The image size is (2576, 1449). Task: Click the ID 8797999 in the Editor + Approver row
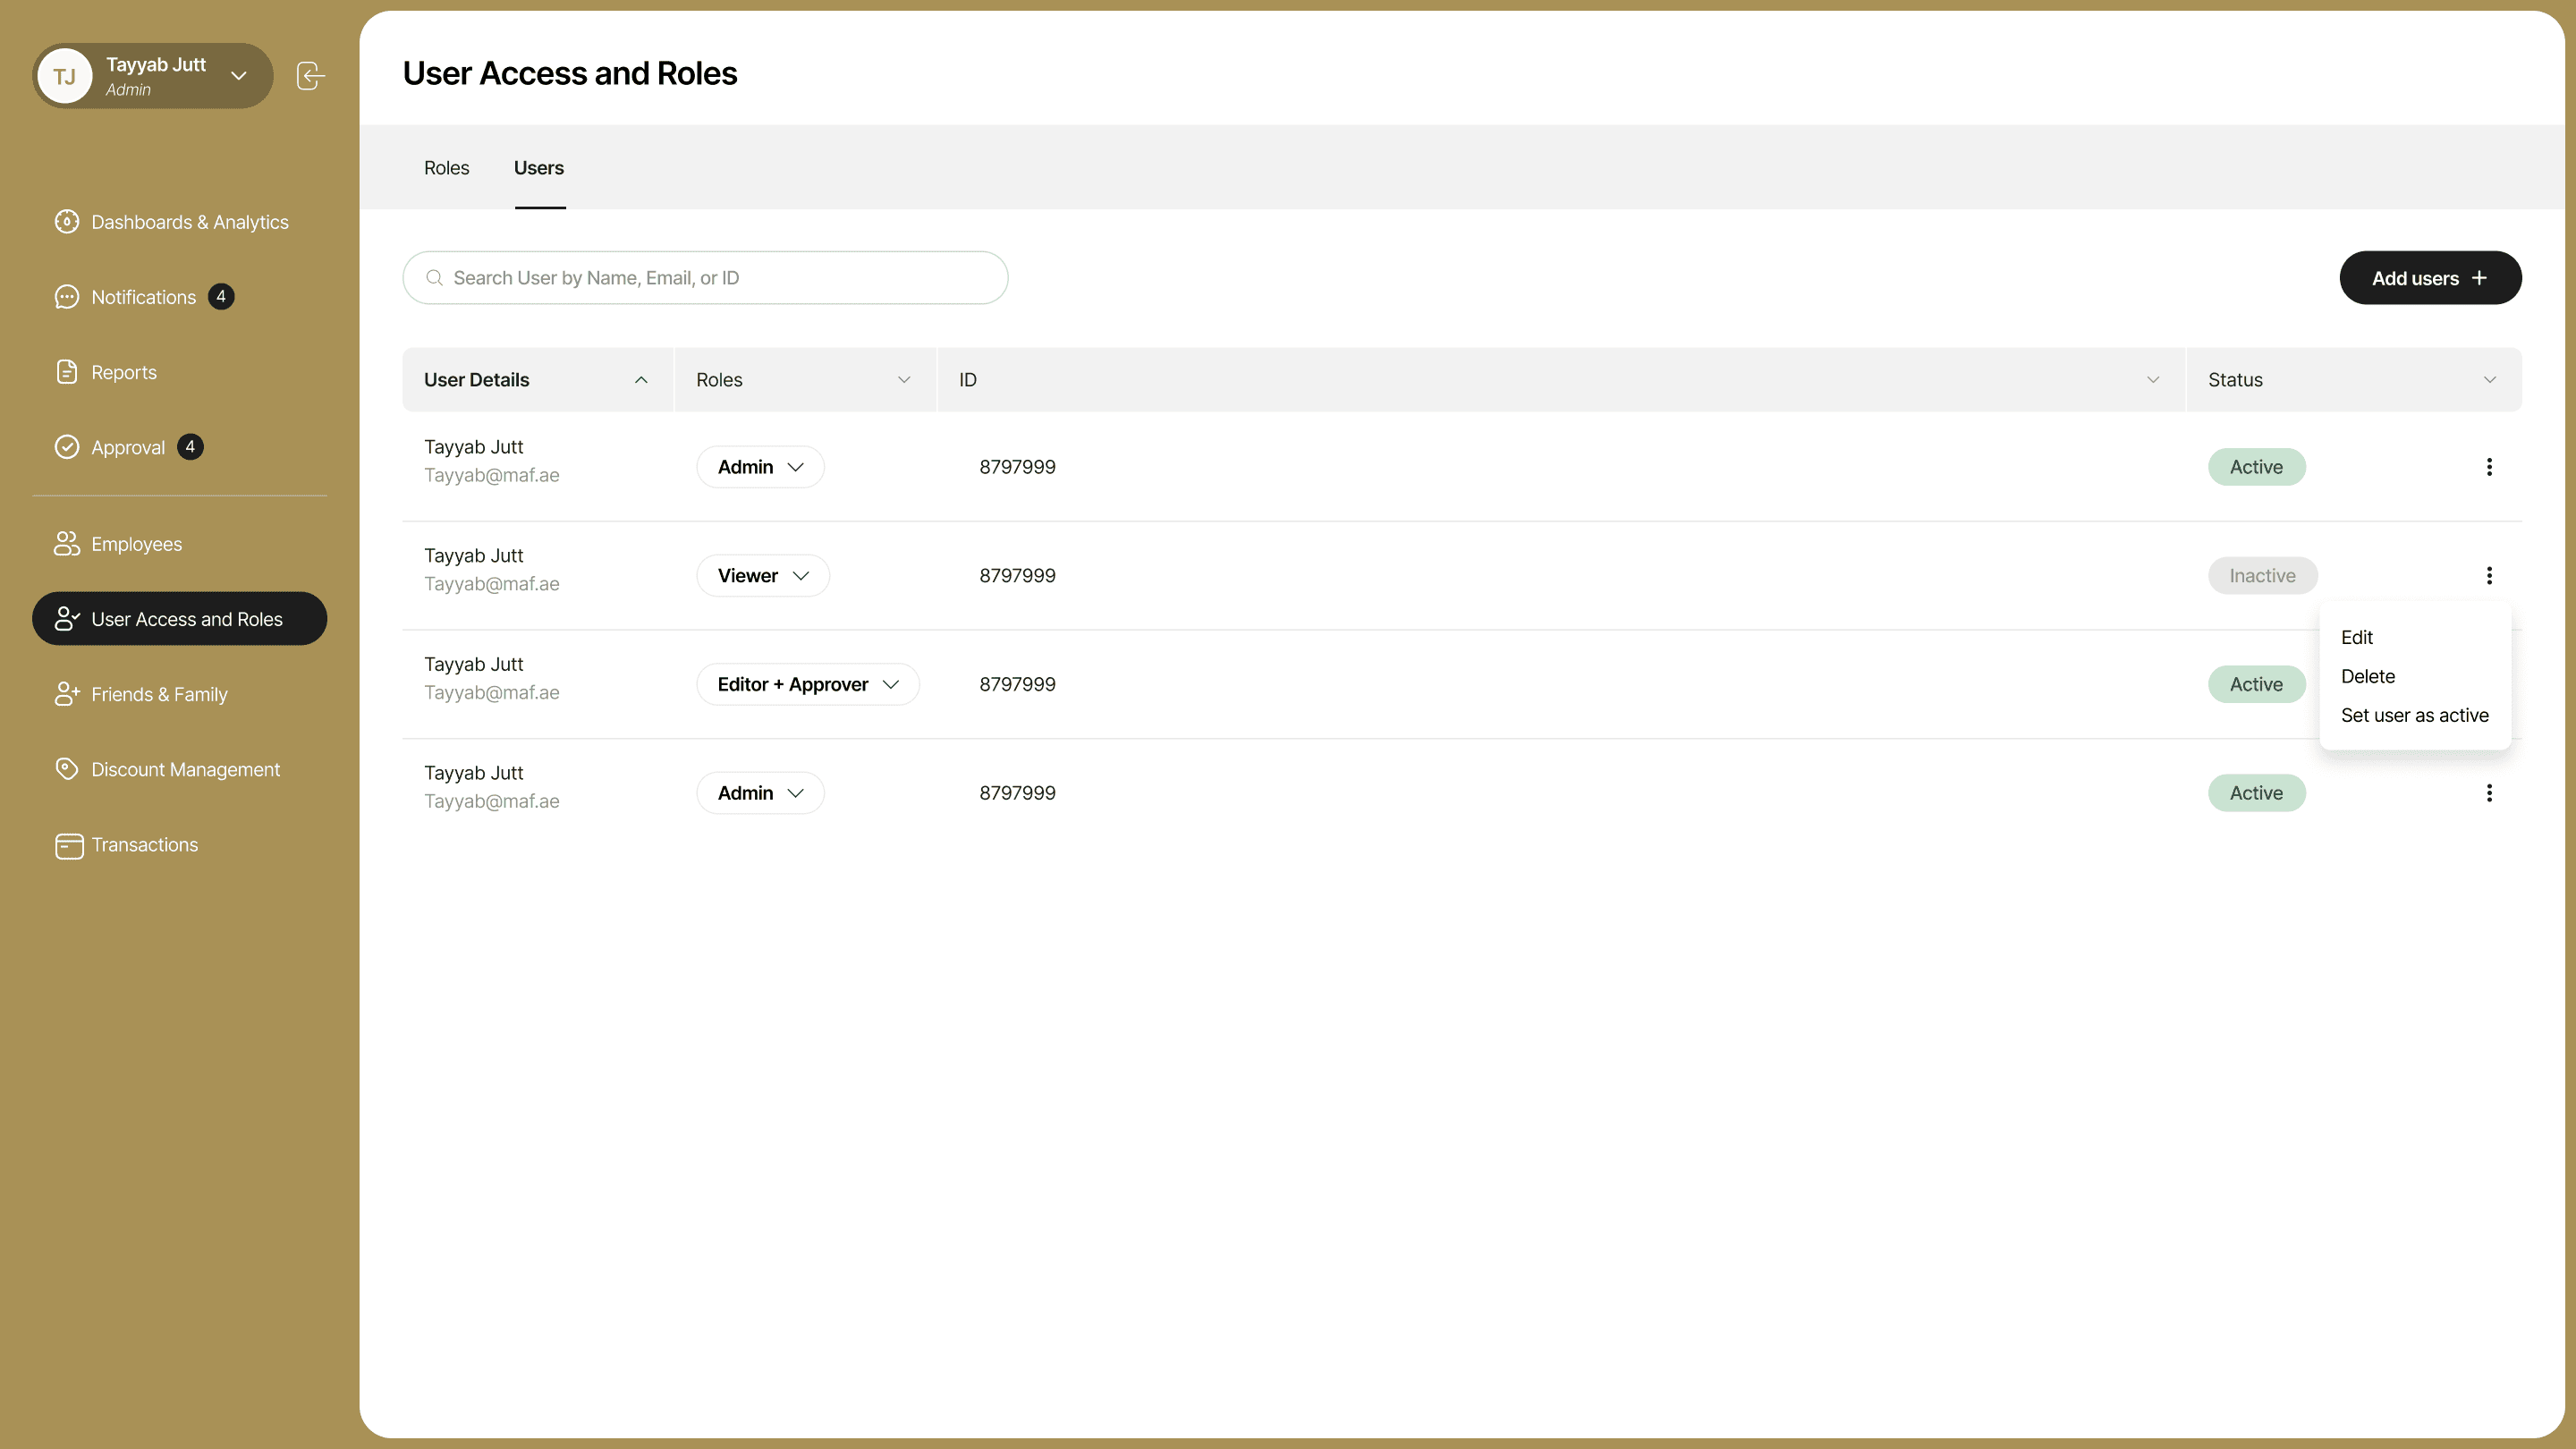pyautogui.click(x=1017, y=685)
